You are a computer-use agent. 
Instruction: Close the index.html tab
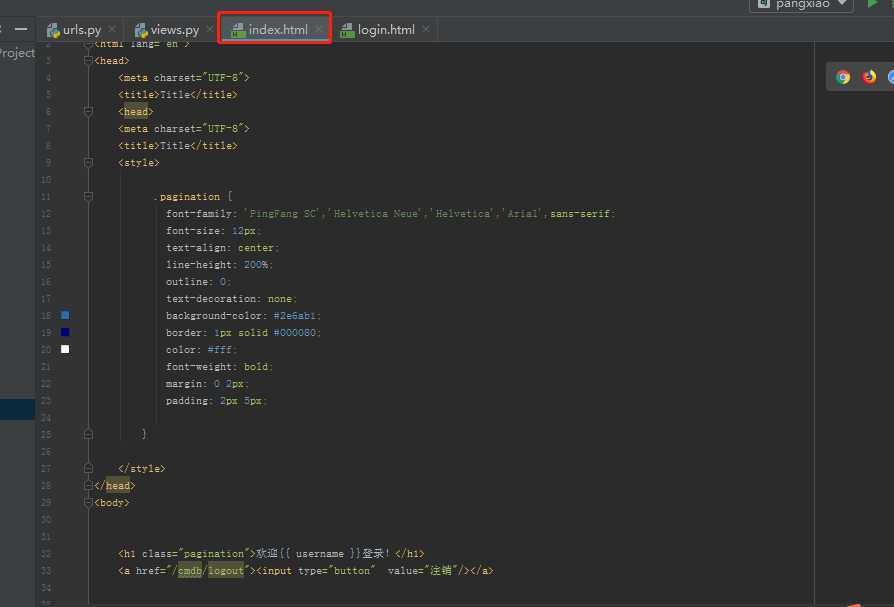(319, 29)
